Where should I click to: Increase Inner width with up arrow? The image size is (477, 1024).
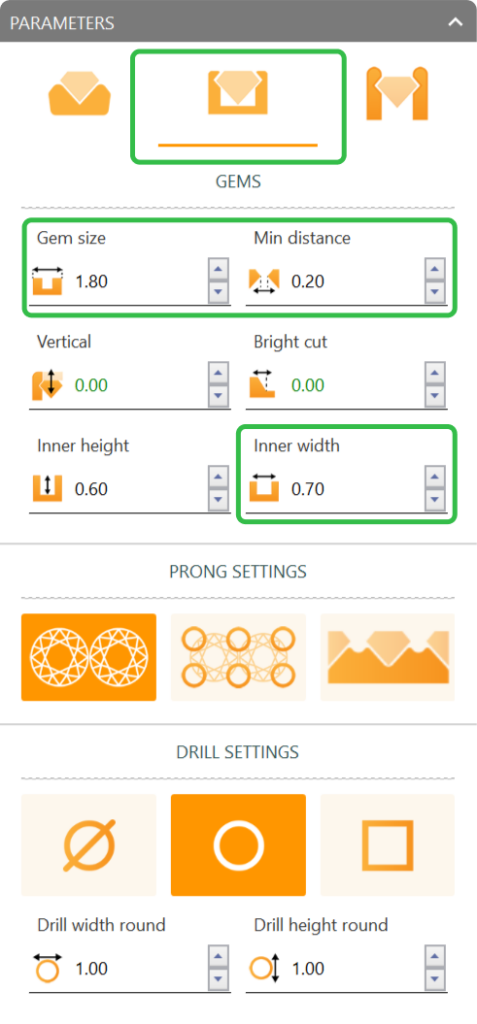(x=435, y=477)
